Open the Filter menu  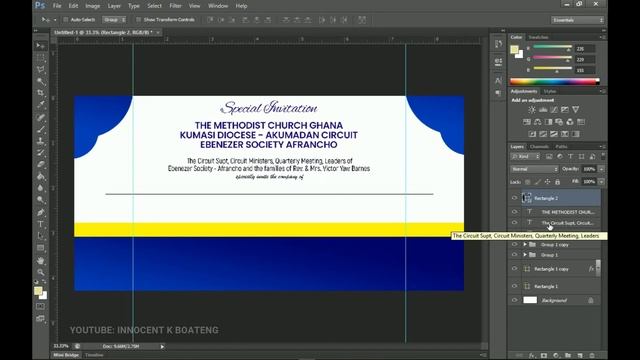pos(175,6)
